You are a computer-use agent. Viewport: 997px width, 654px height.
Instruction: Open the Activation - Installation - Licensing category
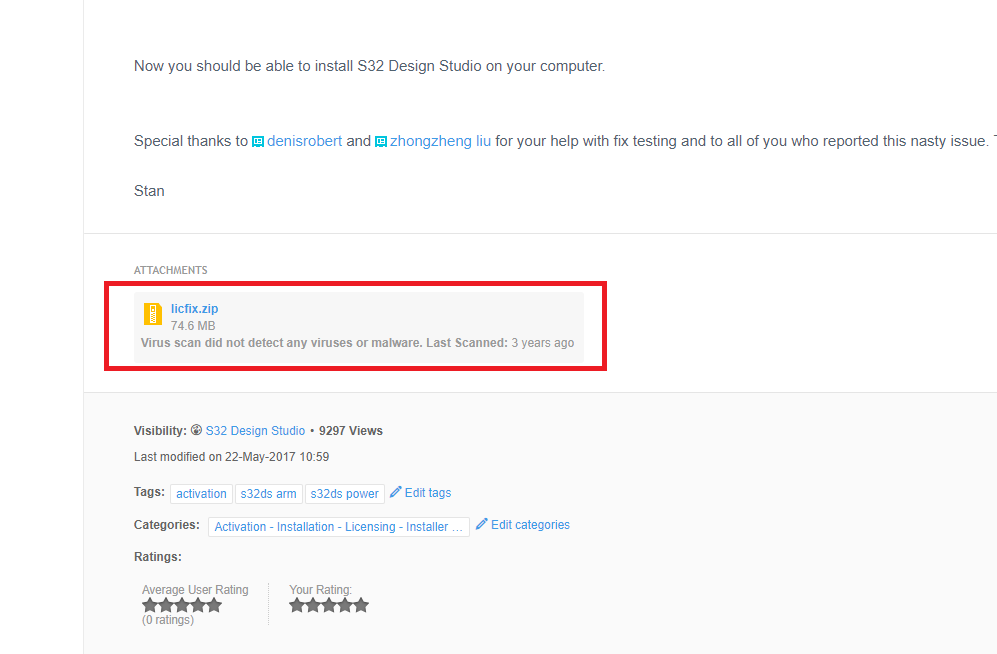point(338,527)
